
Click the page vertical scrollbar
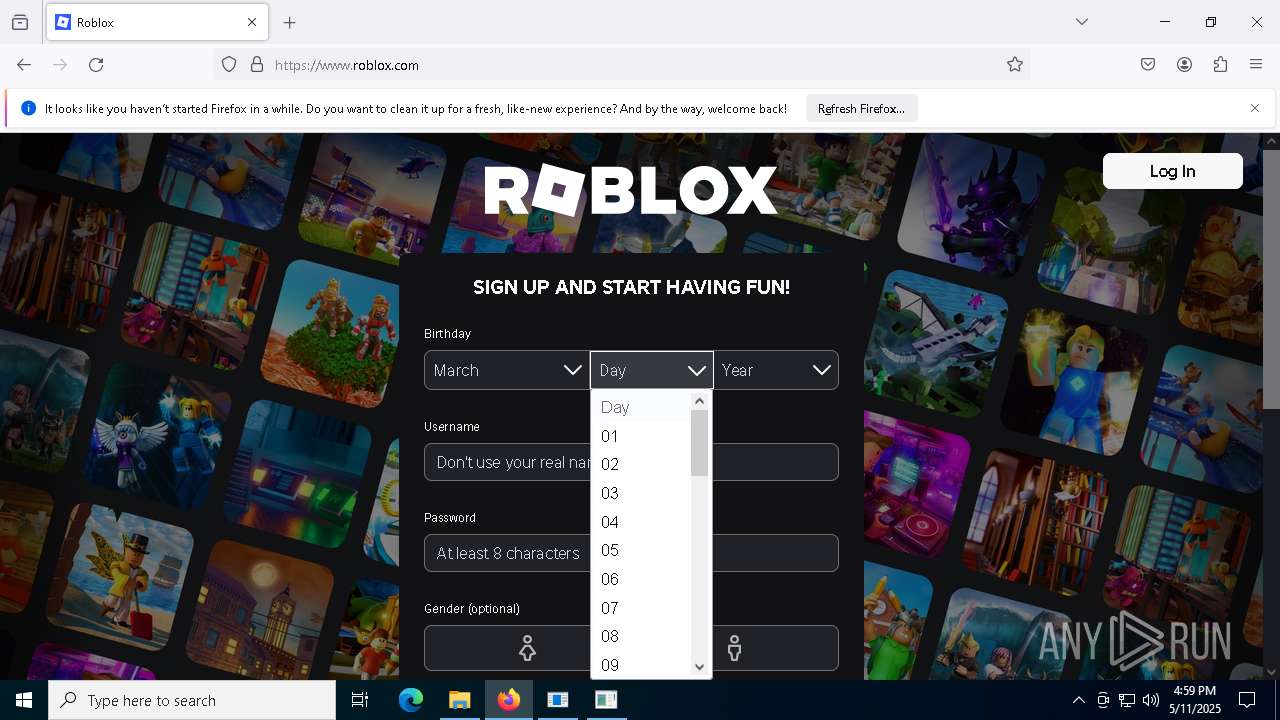coord(1271,280)
